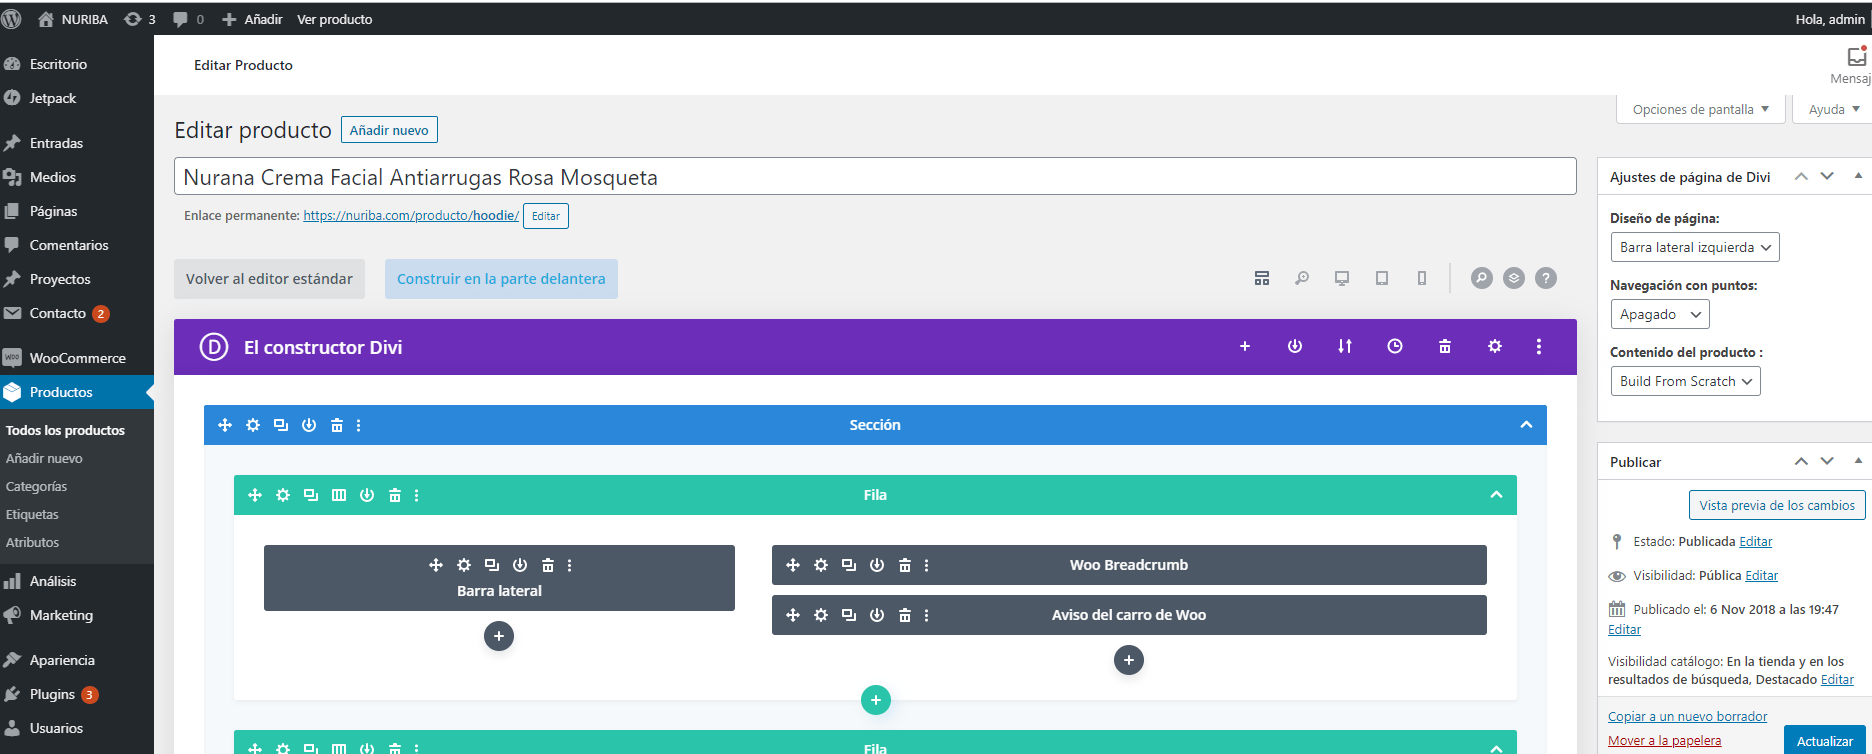The width and height of the screenshot is (1872, 754).
Task: Click product title input field
Action: tap(875, 177)
